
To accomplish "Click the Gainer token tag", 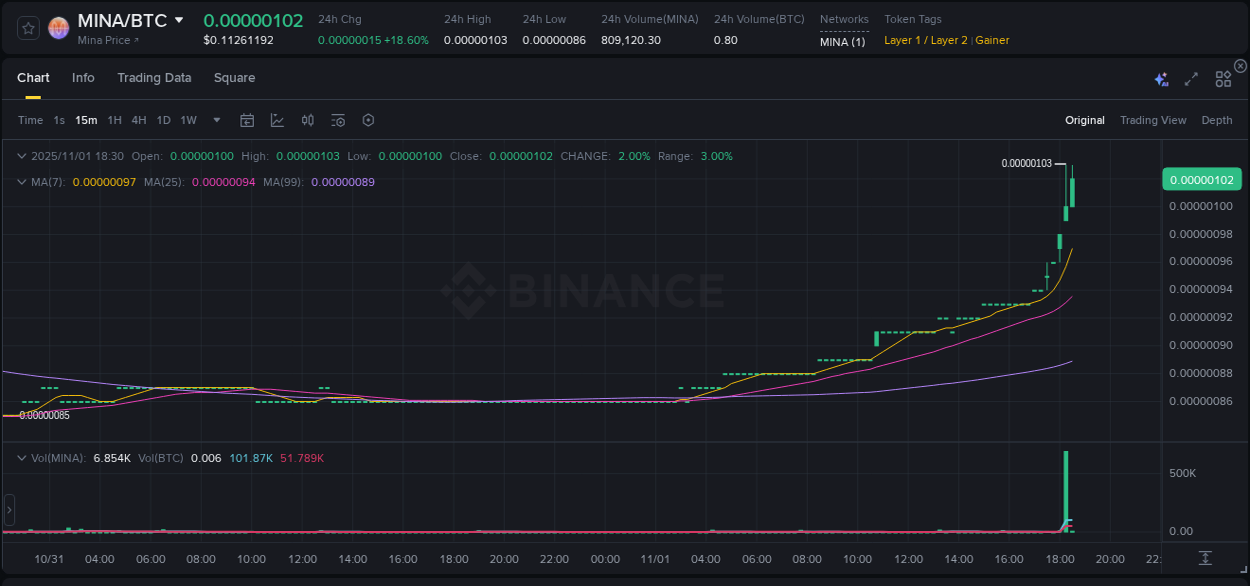I will [x=991, y=40].
